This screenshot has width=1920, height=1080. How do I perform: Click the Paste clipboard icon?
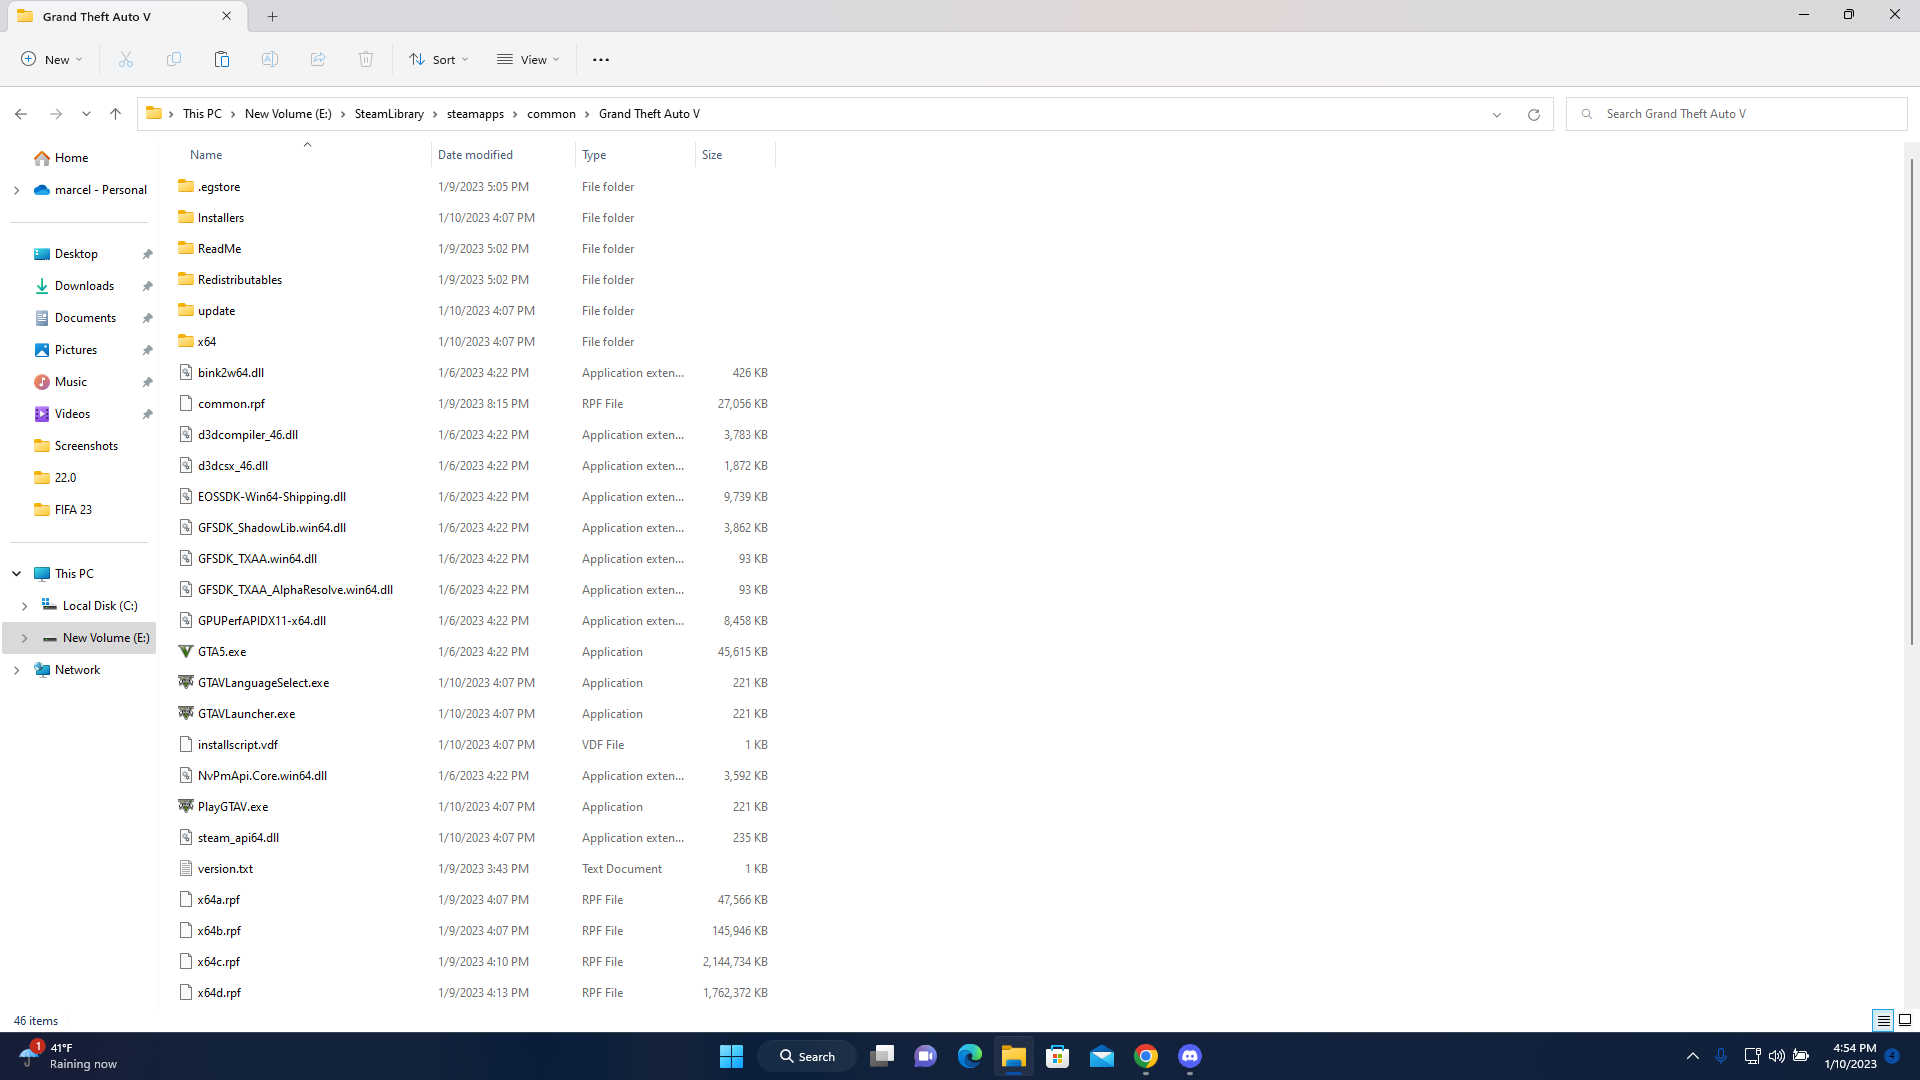(222, 60)
